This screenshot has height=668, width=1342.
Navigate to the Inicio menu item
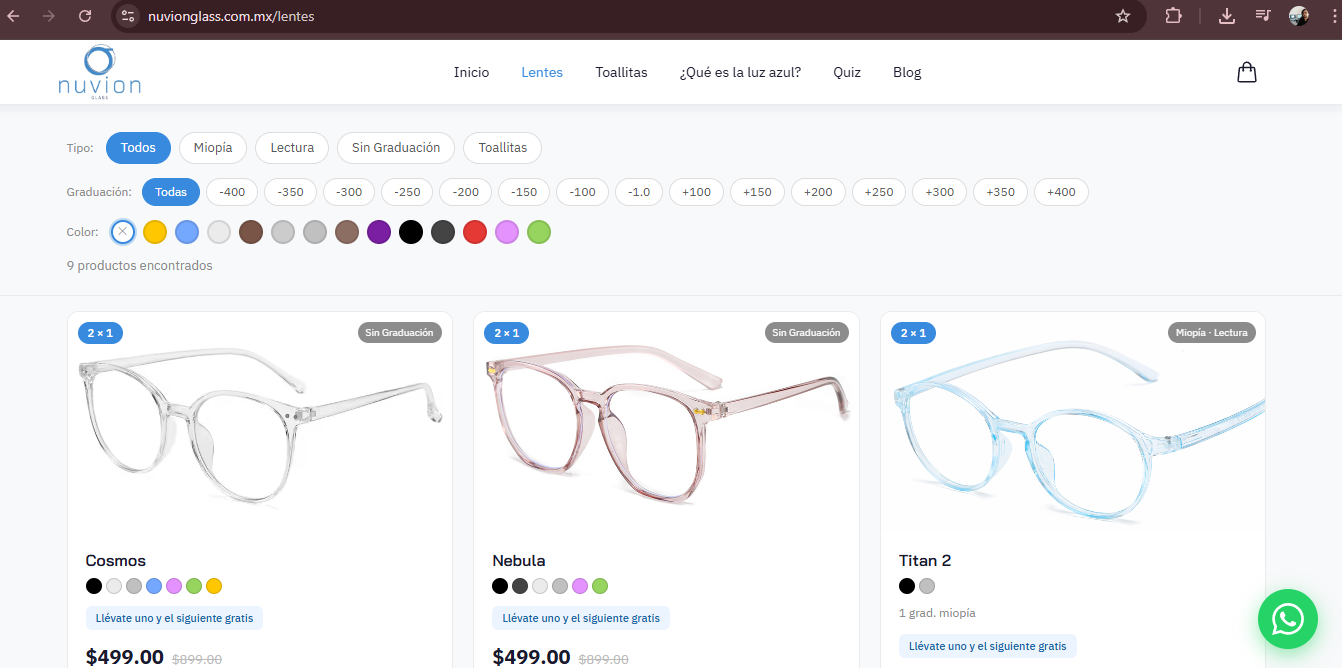[x=471, y=72]
